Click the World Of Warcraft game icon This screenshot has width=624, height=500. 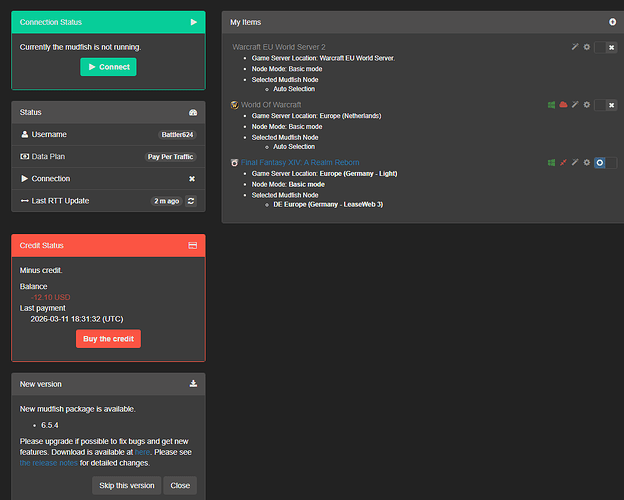coord(234,105)
